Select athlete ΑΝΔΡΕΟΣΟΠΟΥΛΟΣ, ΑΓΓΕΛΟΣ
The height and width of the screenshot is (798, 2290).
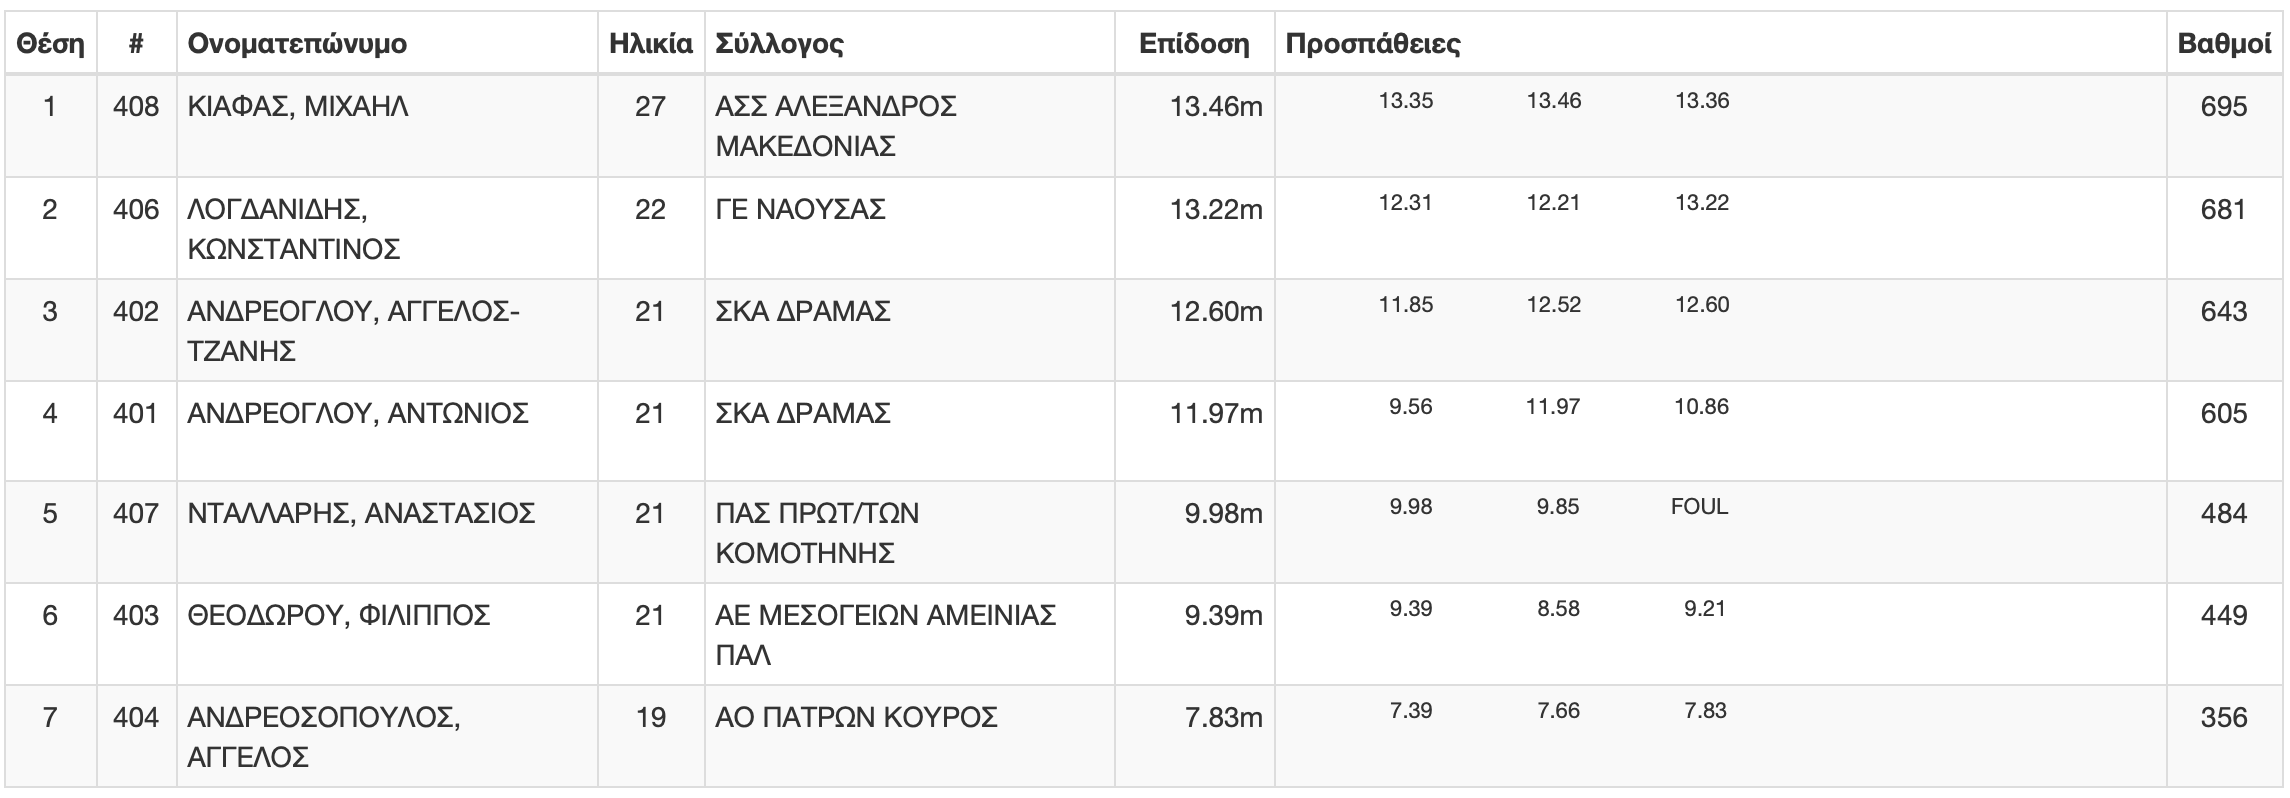tap(324, 737)
